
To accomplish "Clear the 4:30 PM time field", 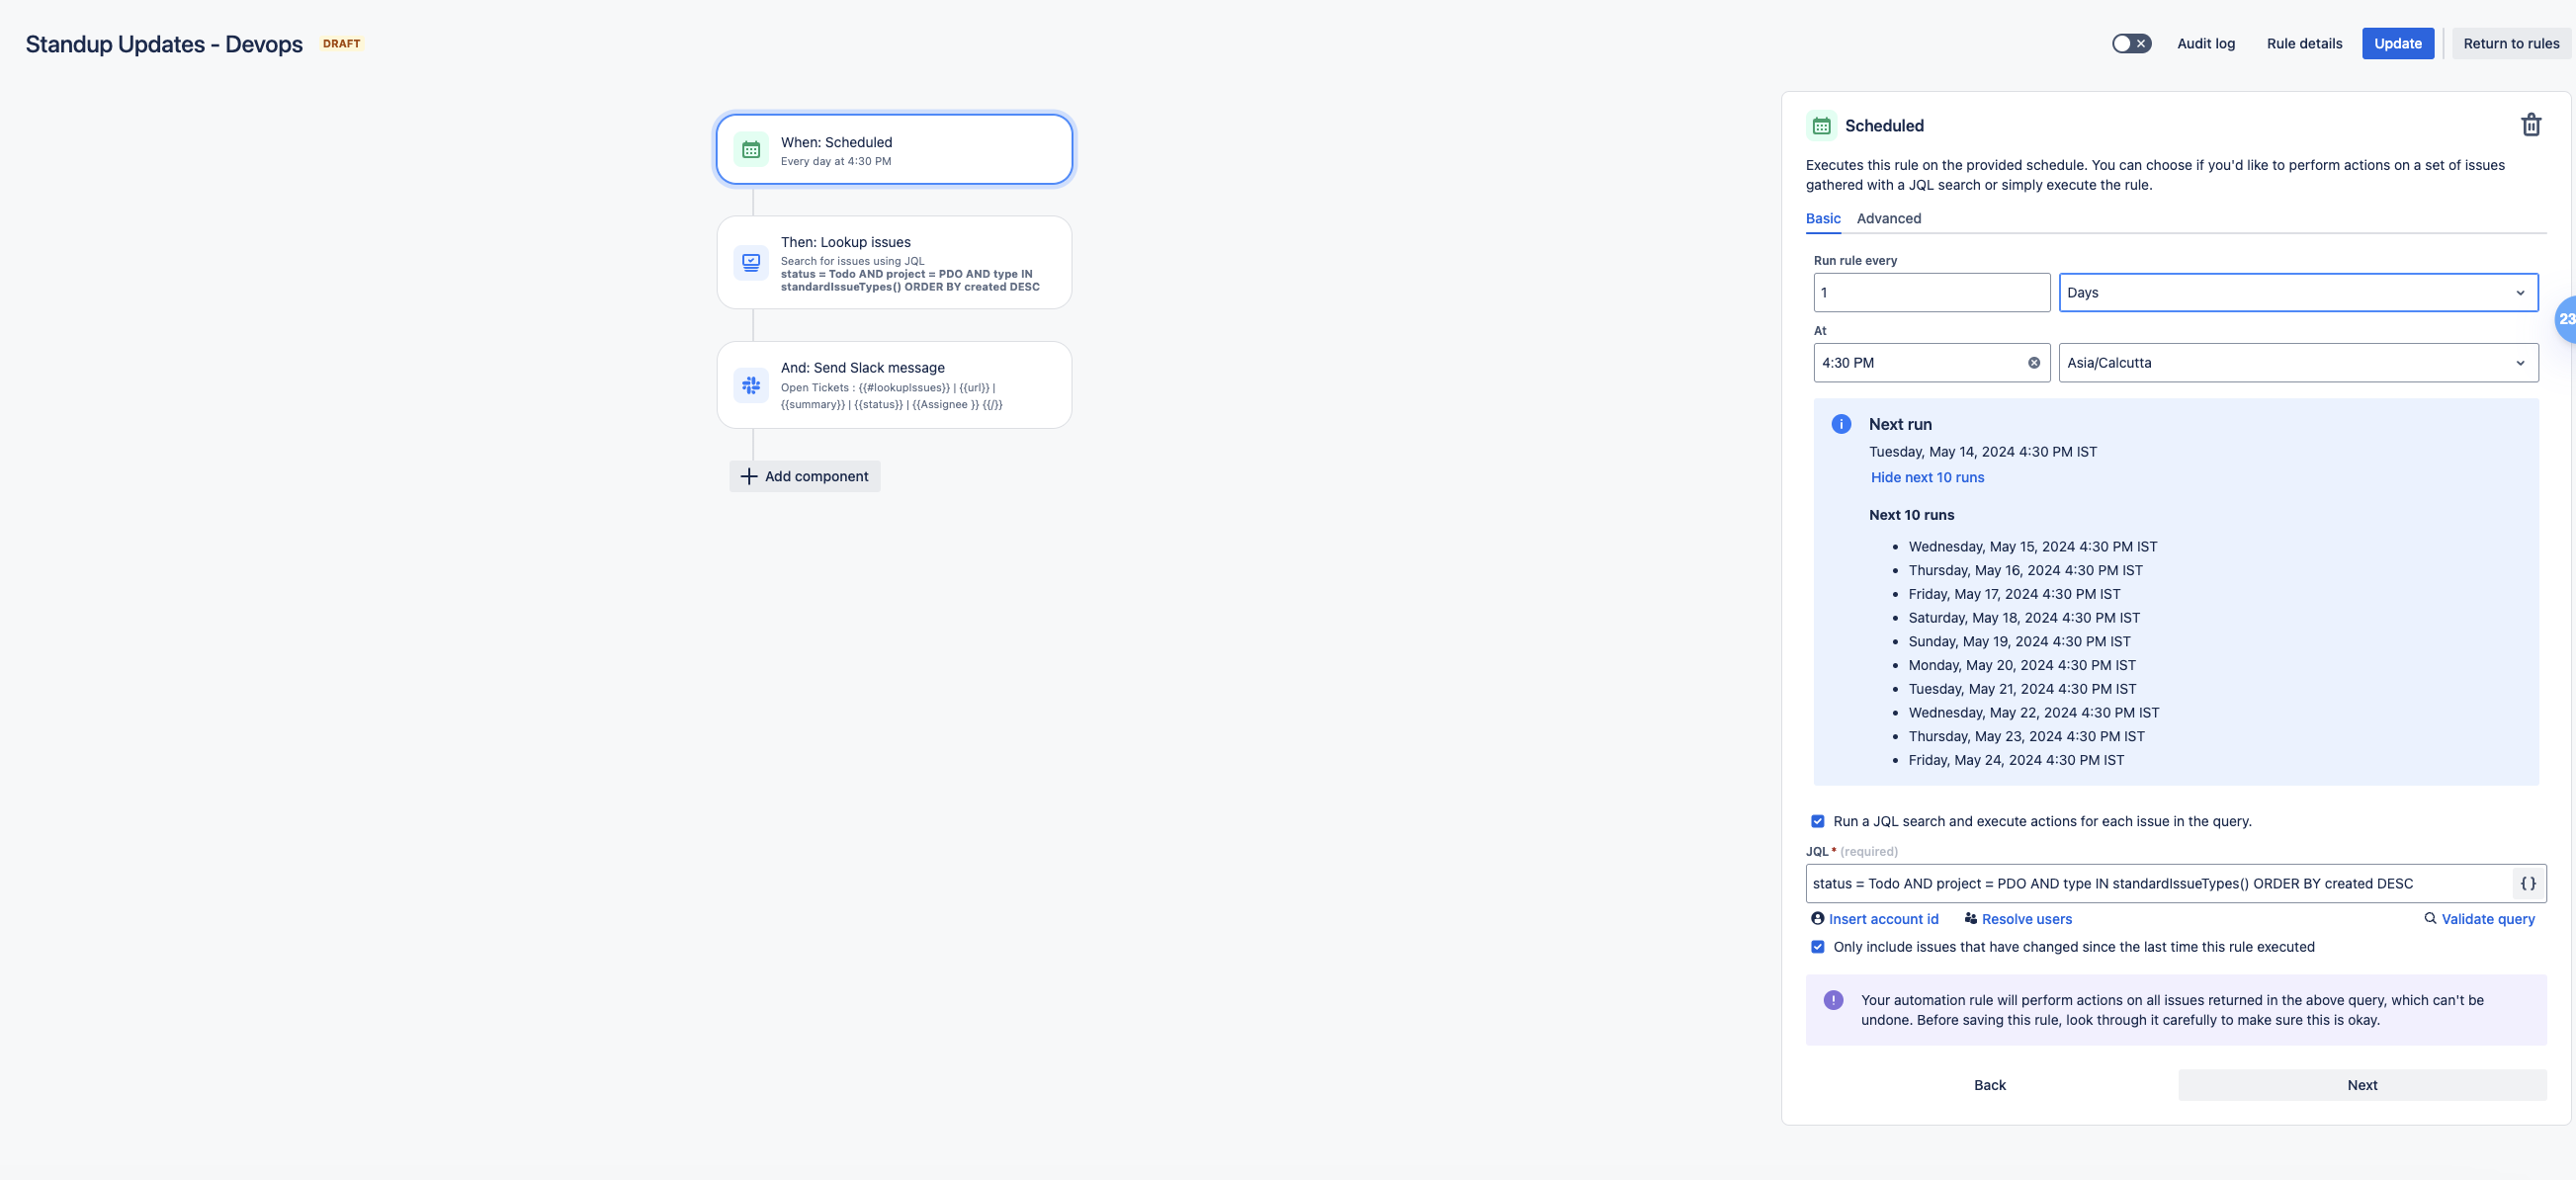I will click(x=2034, y=363).
